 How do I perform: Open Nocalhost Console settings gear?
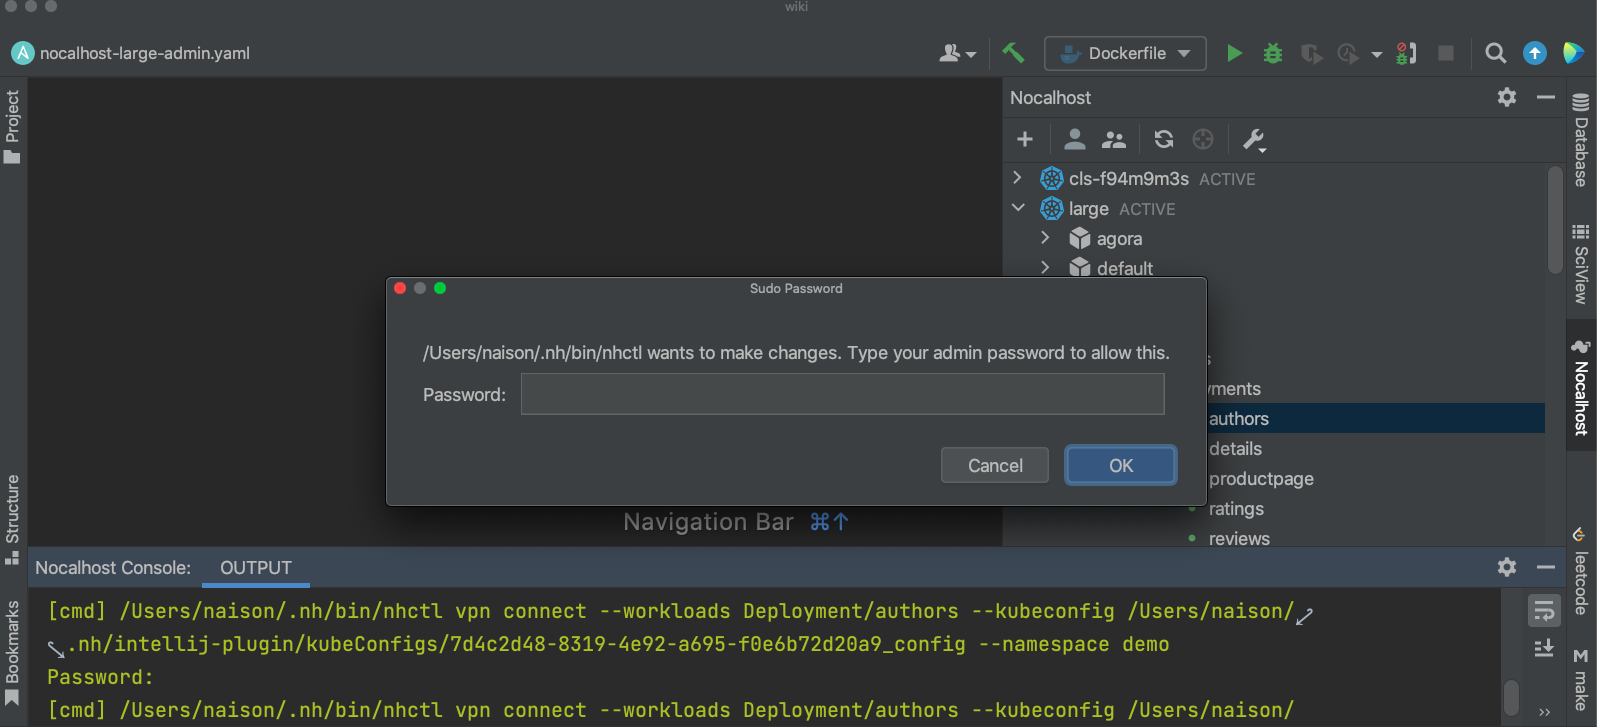pos(1507,567)
